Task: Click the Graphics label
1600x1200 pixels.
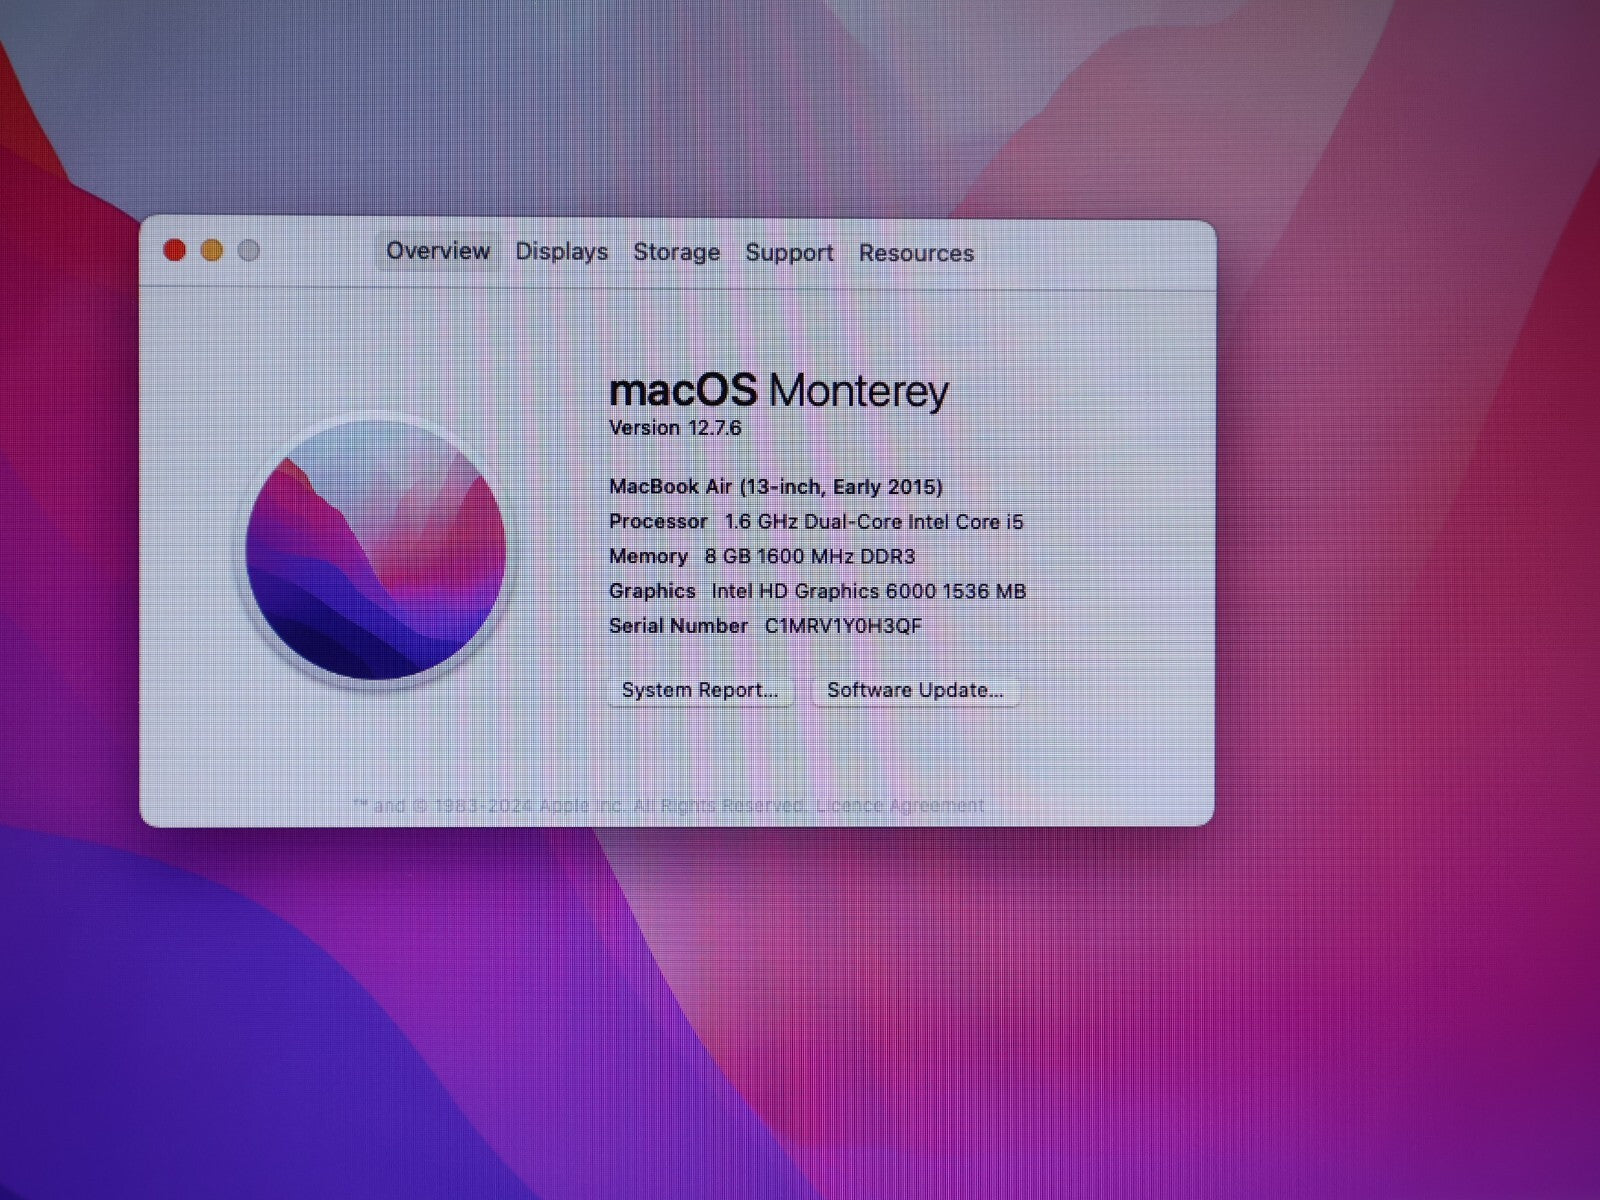Action: tap(652, 591)
